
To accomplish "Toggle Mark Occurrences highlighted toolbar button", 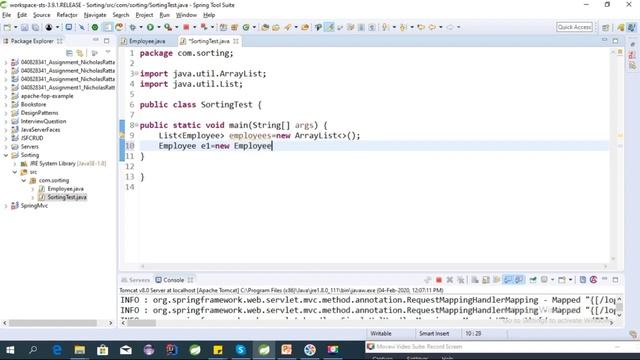I will point(329,27).
